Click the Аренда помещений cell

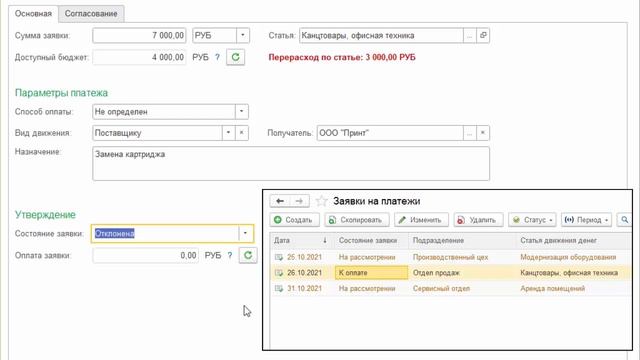click(x=552, y=288)
